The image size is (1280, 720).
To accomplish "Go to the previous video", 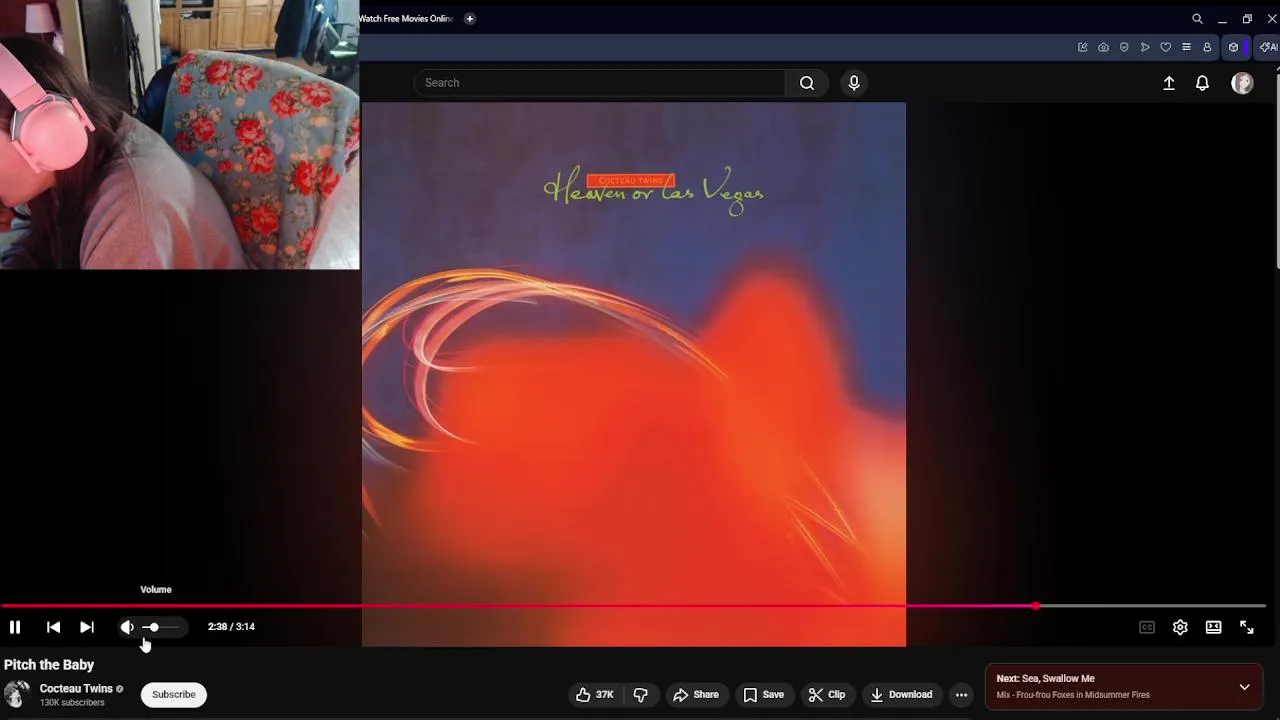I will pyautogui.click(x=53, y=627).
